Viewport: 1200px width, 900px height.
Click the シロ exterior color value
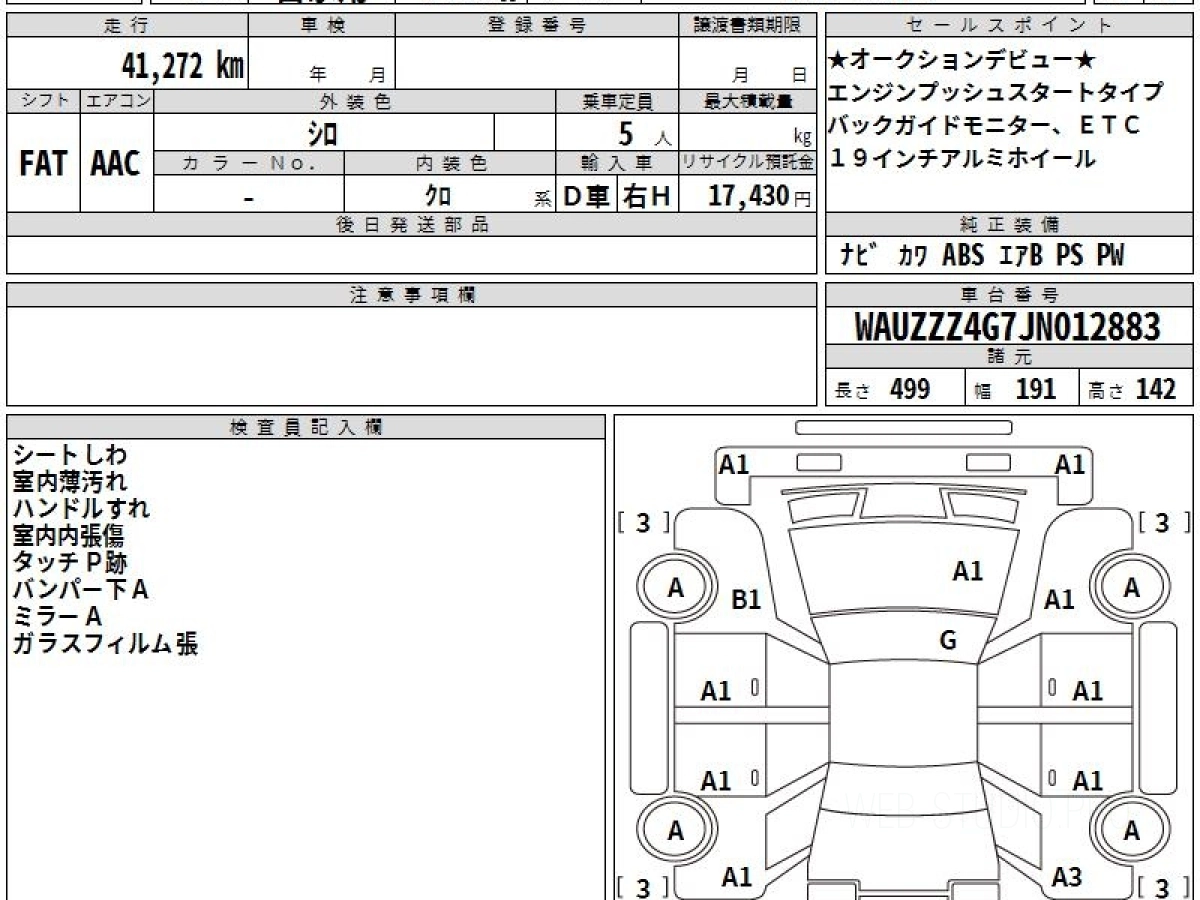point(322,132)
